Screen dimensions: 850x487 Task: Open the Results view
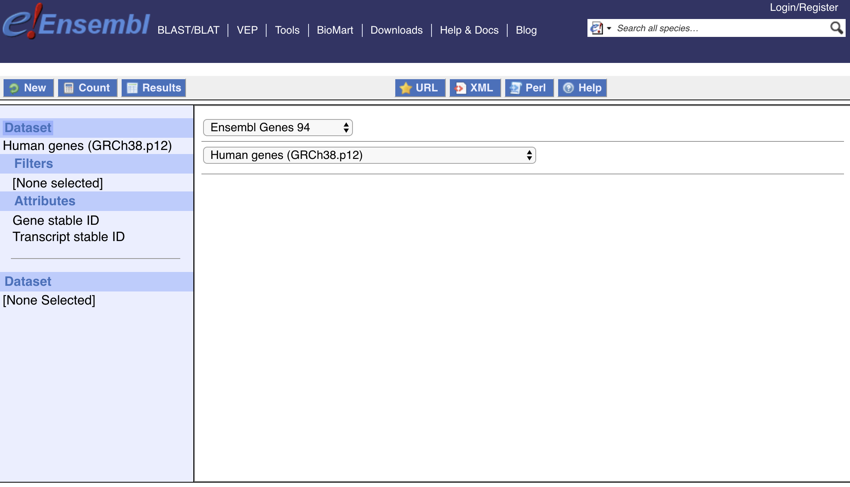153,88
